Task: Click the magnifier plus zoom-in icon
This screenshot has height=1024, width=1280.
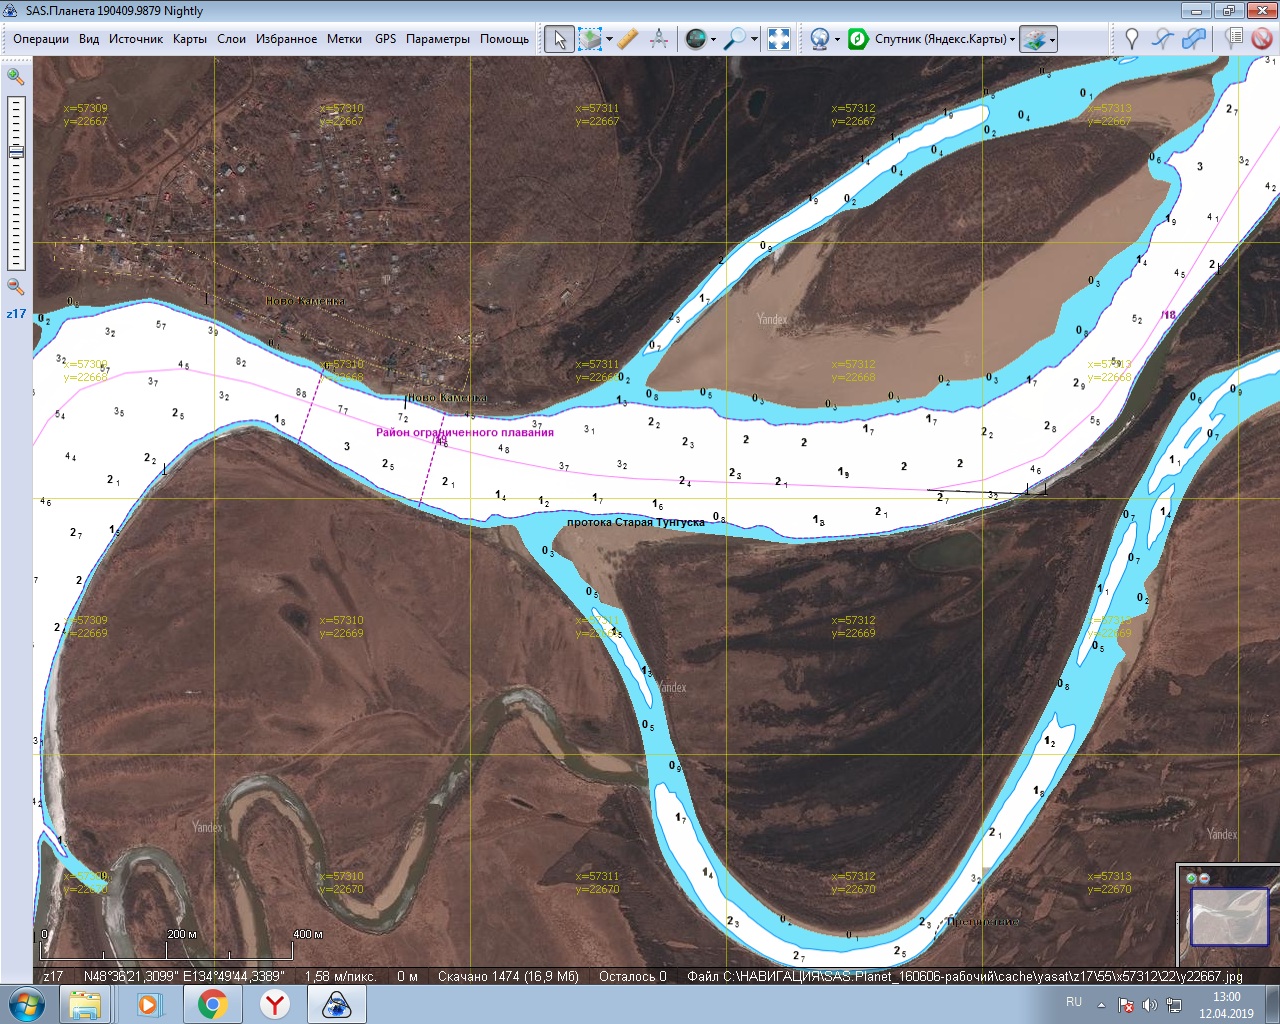Action: [x=15, y=76]
